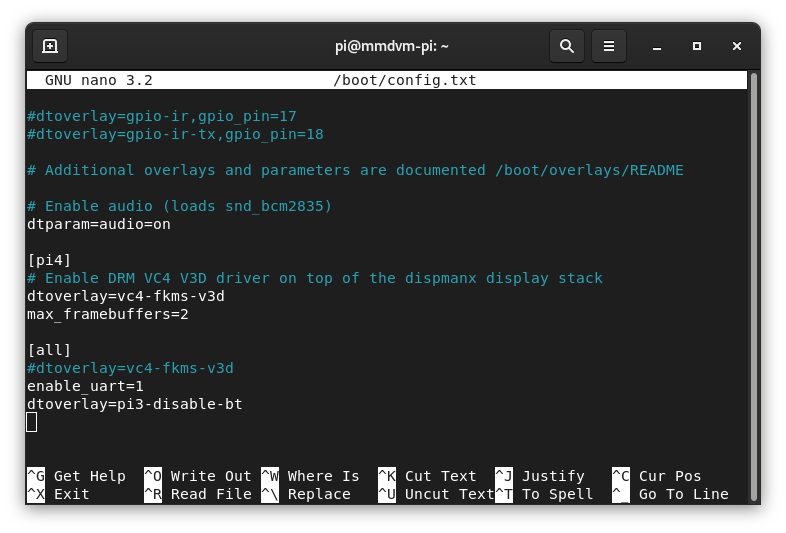786x533 pixels.
Task: Maximize the terminal window
Action: coord(697,46)
